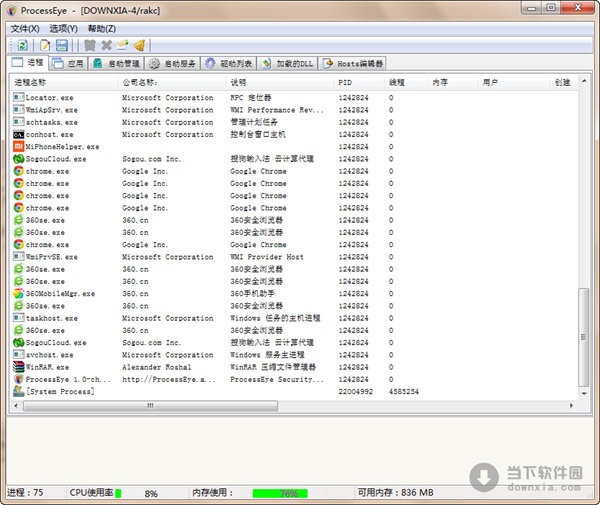Viewport: 600px width, 505px height.
Task: Sort by the 说明 column header
Action: click(x=280, y=82)
